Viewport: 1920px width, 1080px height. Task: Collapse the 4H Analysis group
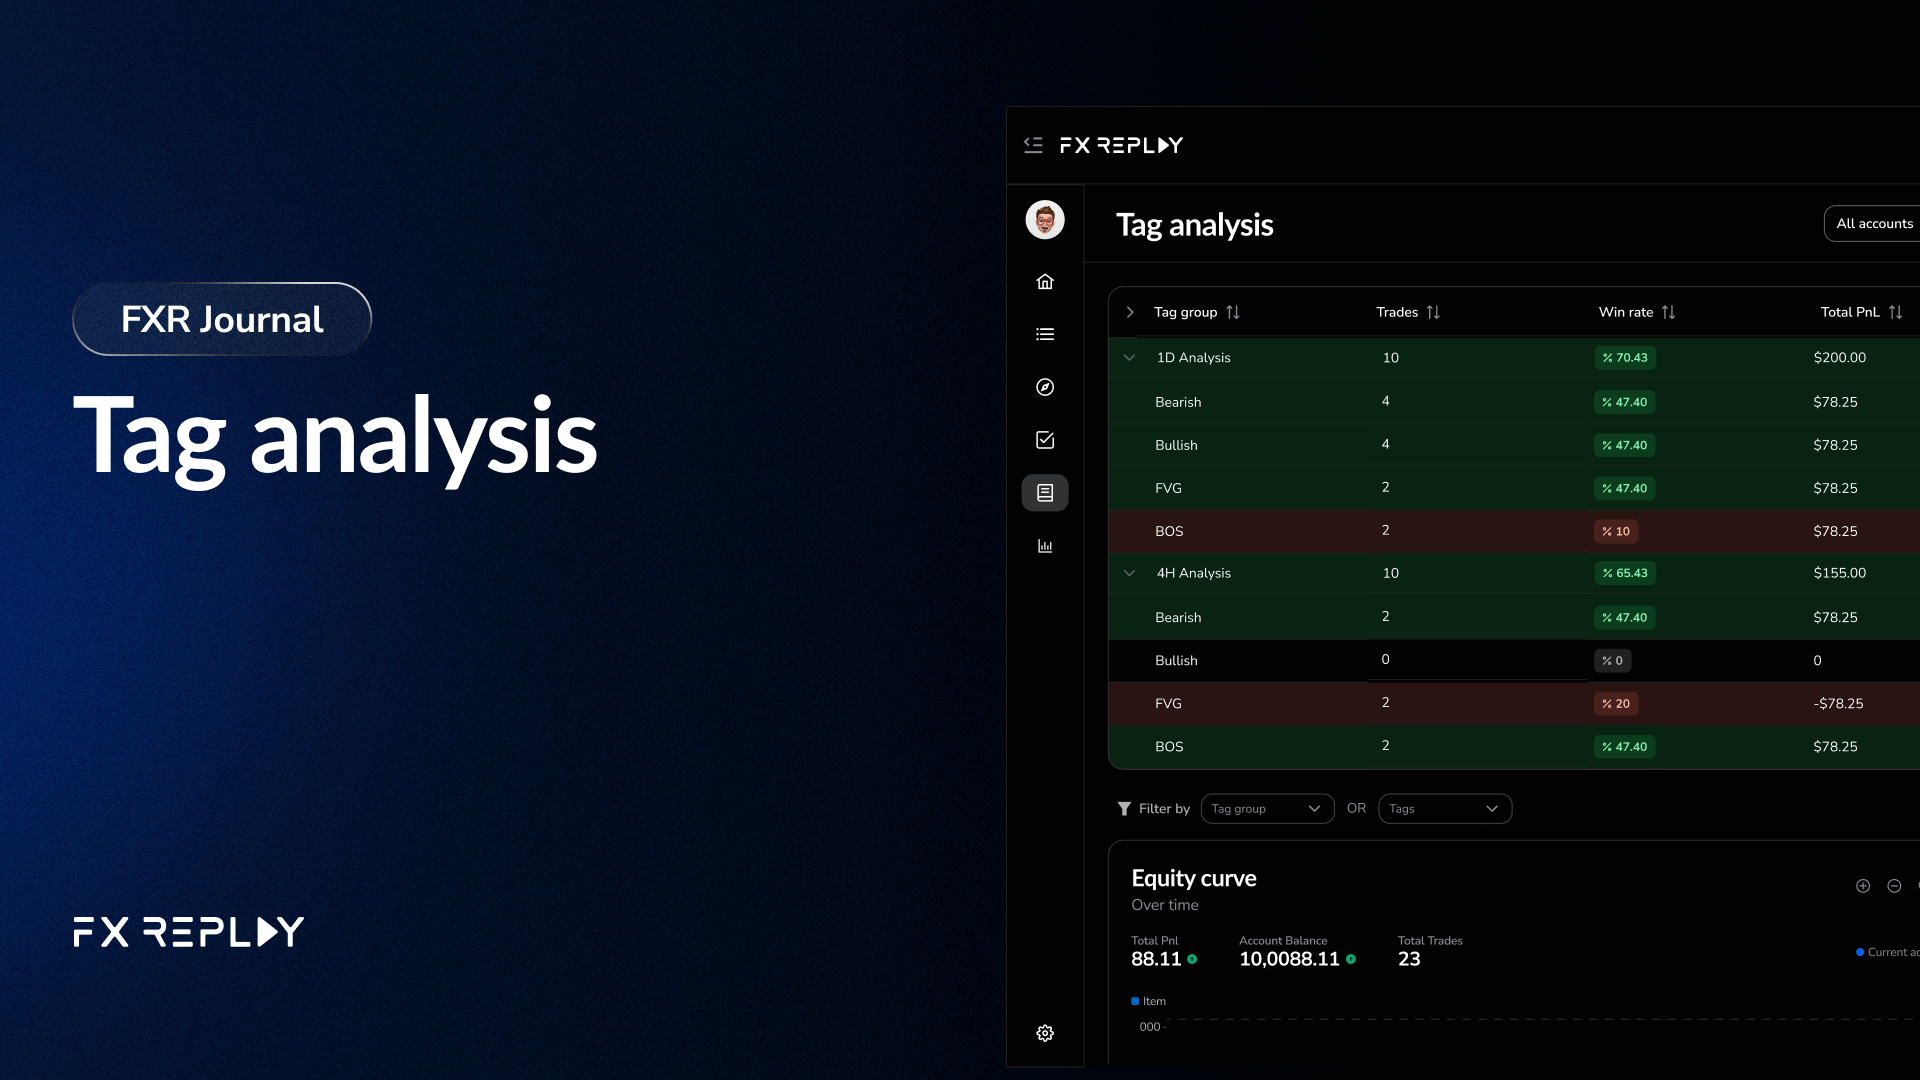pos(1130,573)
